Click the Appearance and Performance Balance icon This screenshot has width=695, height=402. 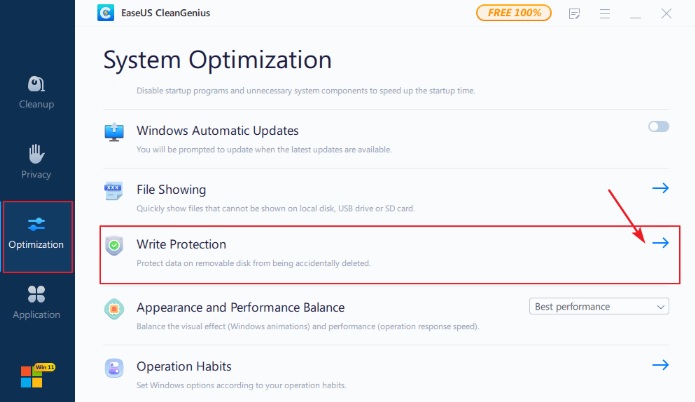115,310
